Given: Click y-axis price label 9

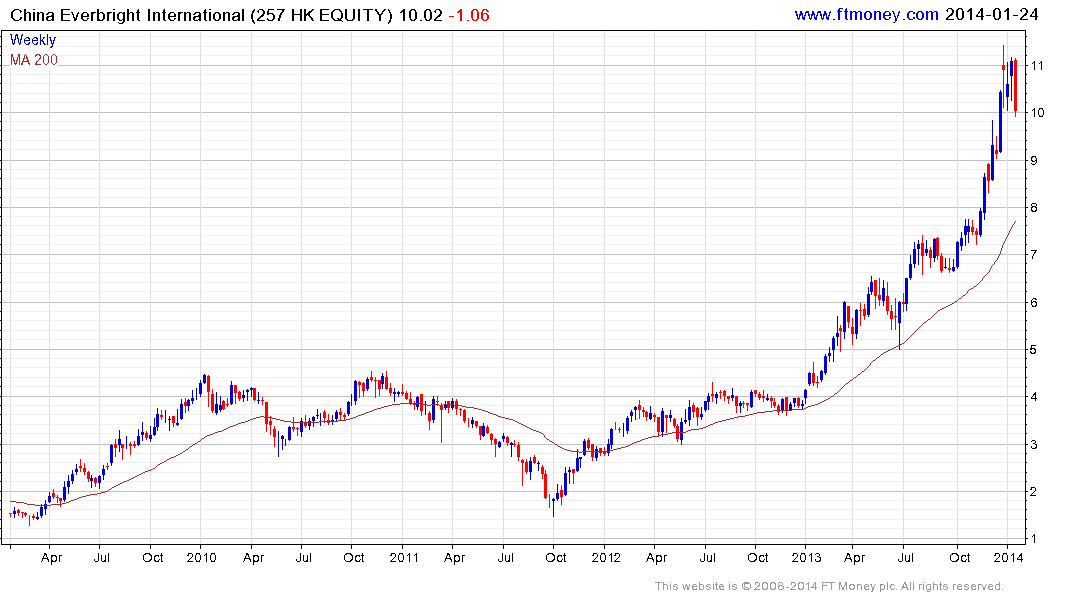Looking at the screenshot, I should click(x=1035, y=160).
